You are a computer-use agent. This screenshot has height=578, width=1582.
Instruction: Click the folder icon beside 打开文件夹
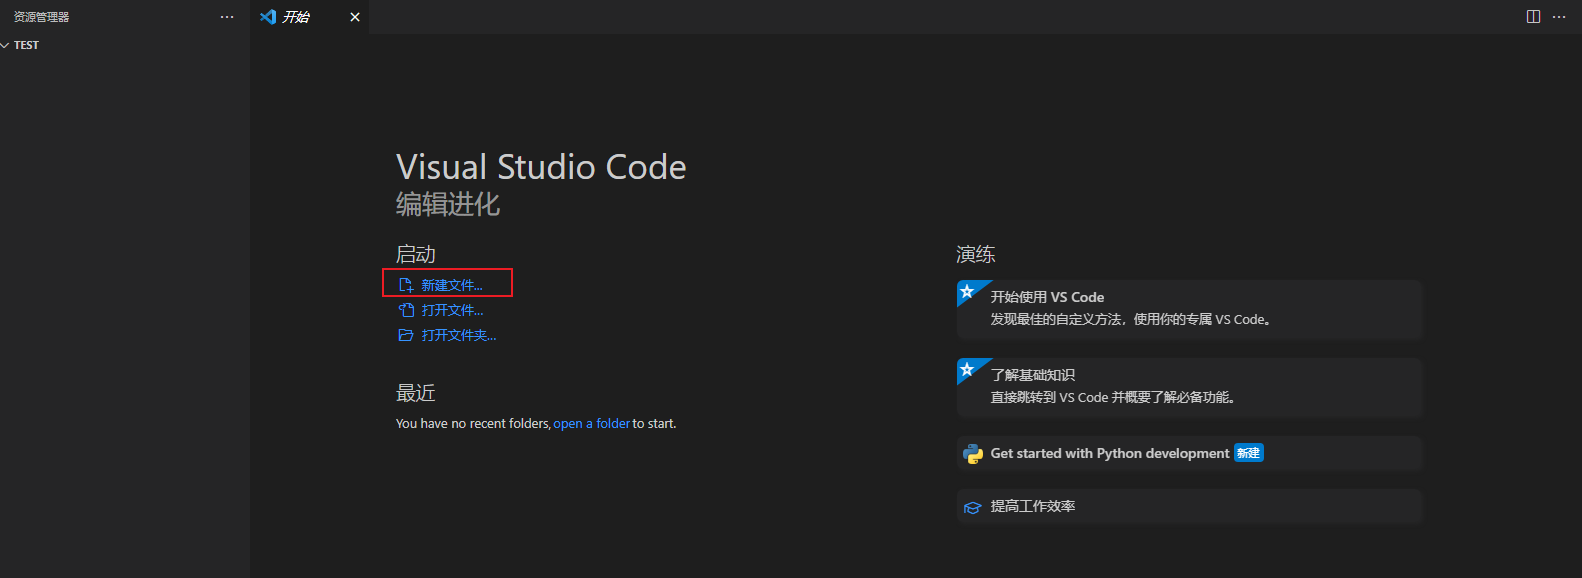click(405, 335)
